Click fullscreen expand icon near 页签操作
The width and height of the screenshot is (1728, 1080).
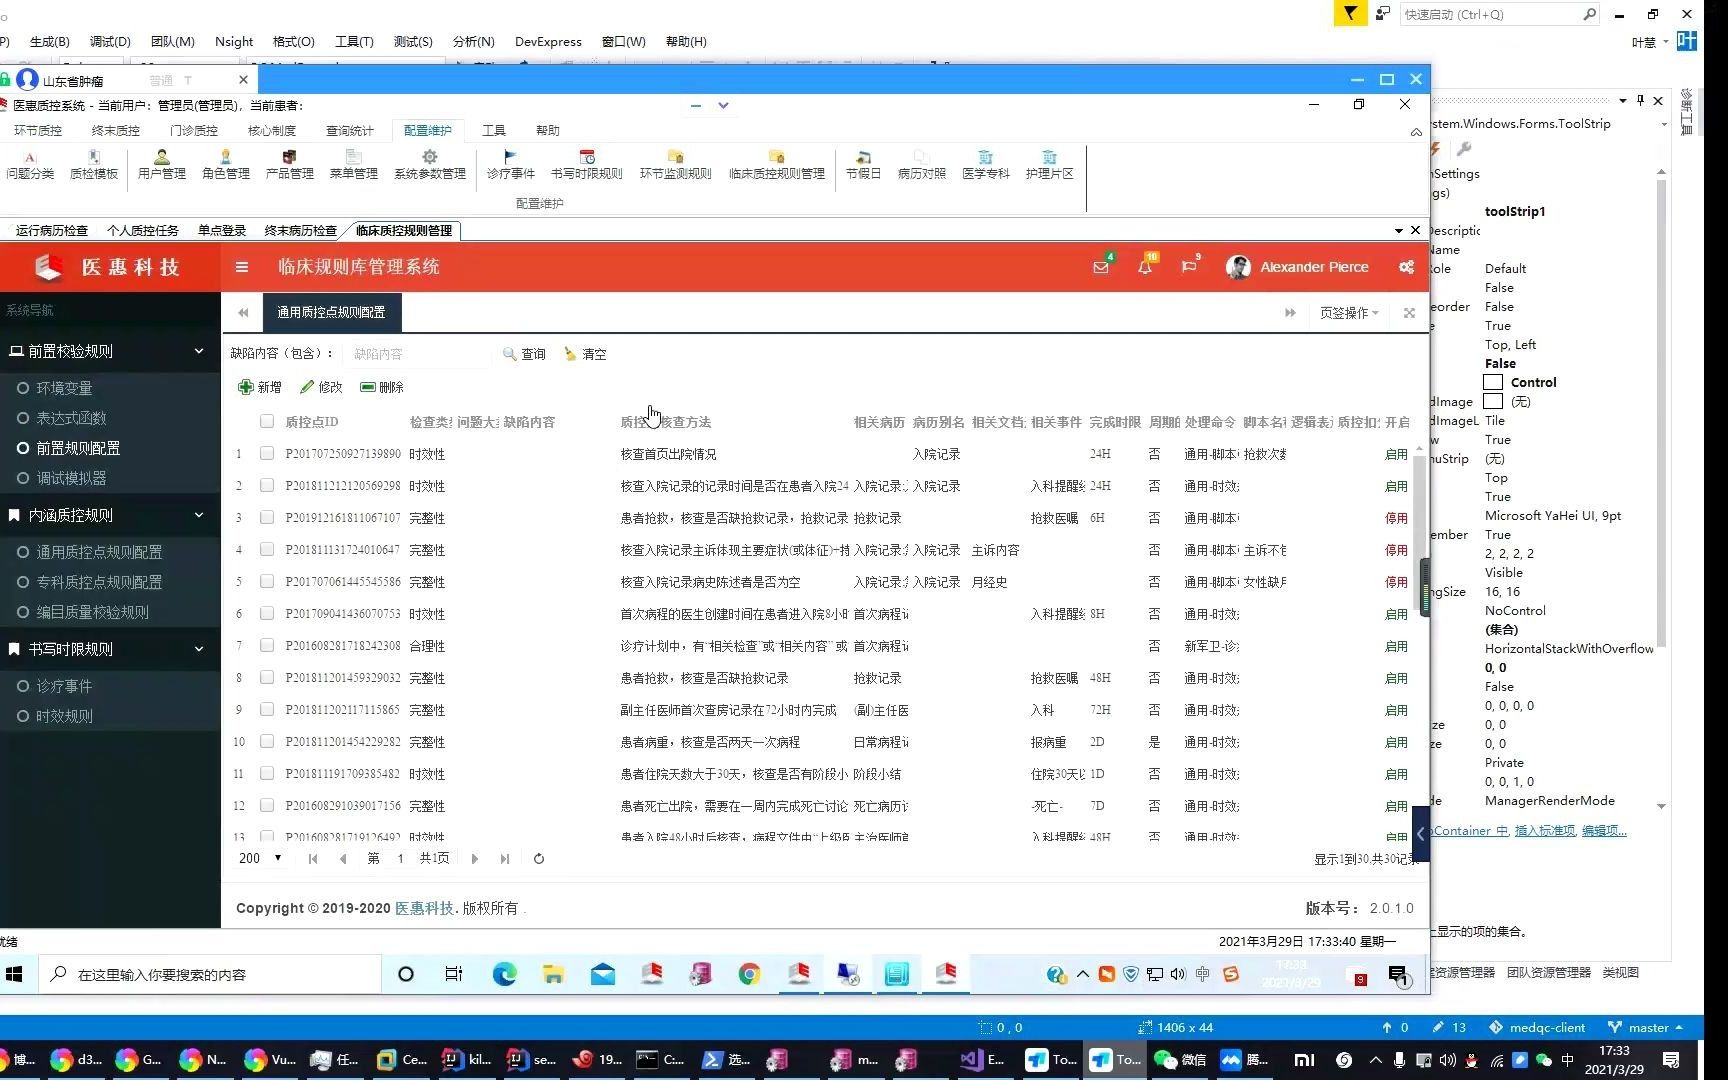click(x=1409, y=313)
